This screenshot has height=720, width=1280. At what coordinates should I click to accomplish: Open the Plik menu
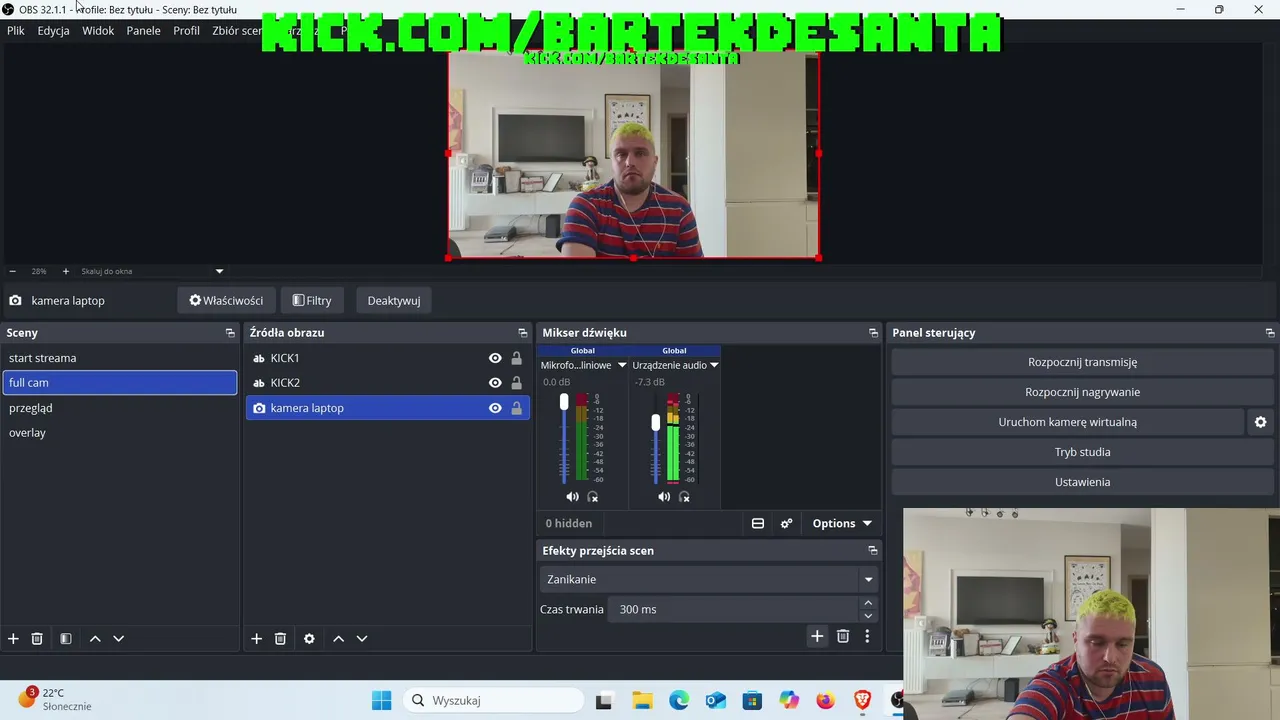click(16, 31)
